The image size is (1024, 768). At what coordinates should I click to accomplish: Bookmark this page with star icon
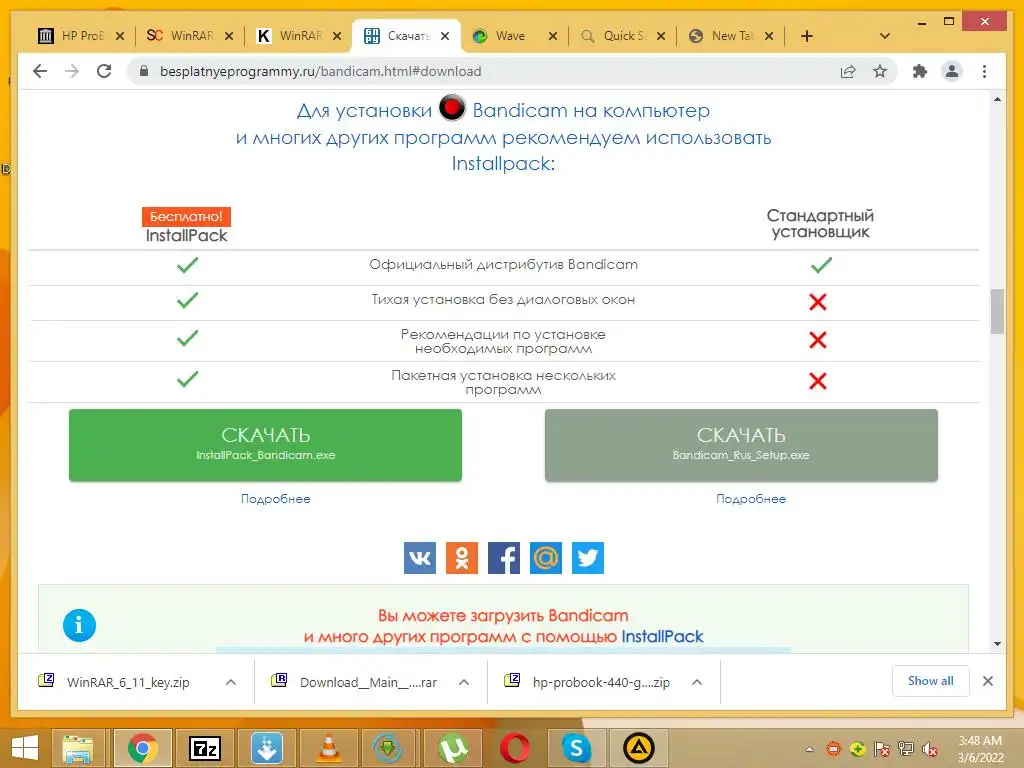[x=880, y=71]
